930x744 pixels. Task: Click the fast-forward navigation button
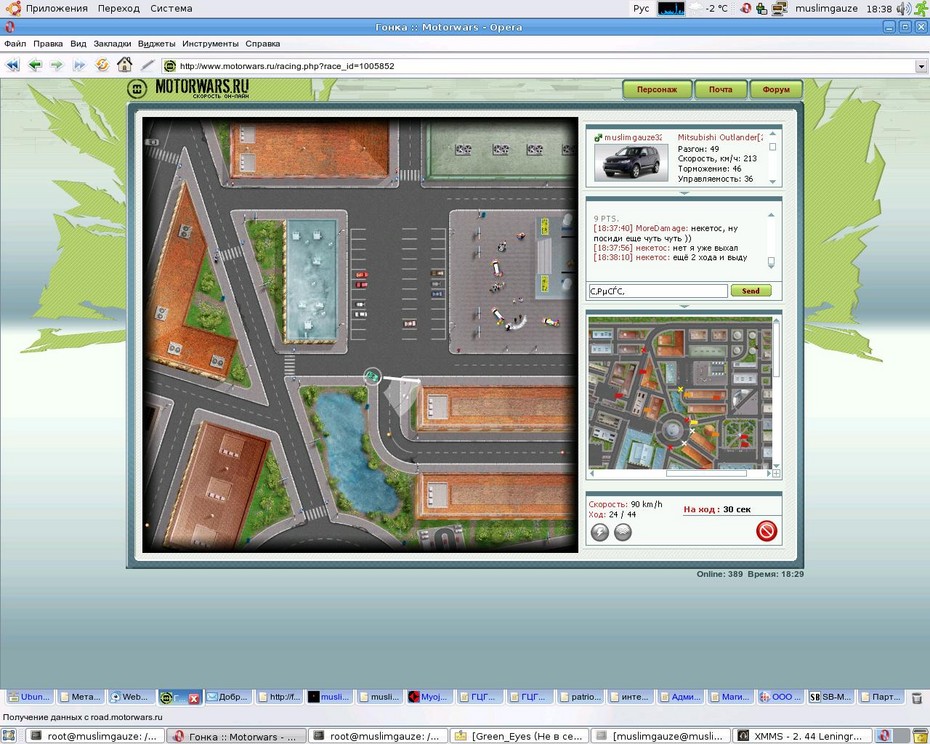[x=79, y=65]
